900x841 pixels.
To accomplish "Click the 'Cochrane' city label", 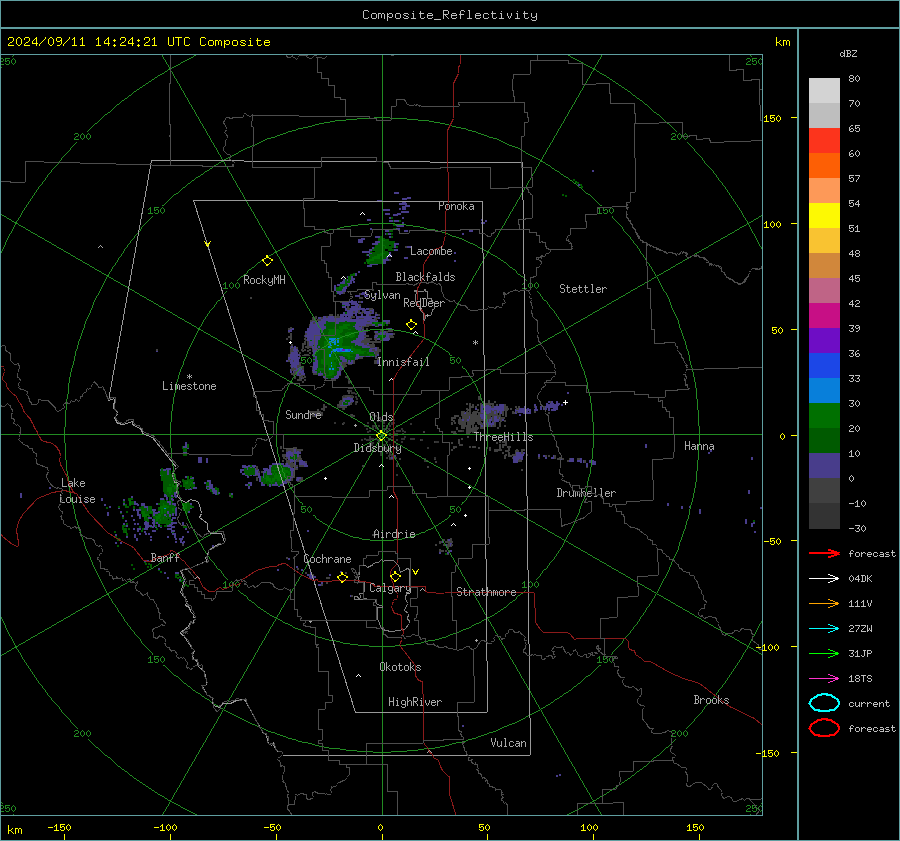I will (327, 559).
